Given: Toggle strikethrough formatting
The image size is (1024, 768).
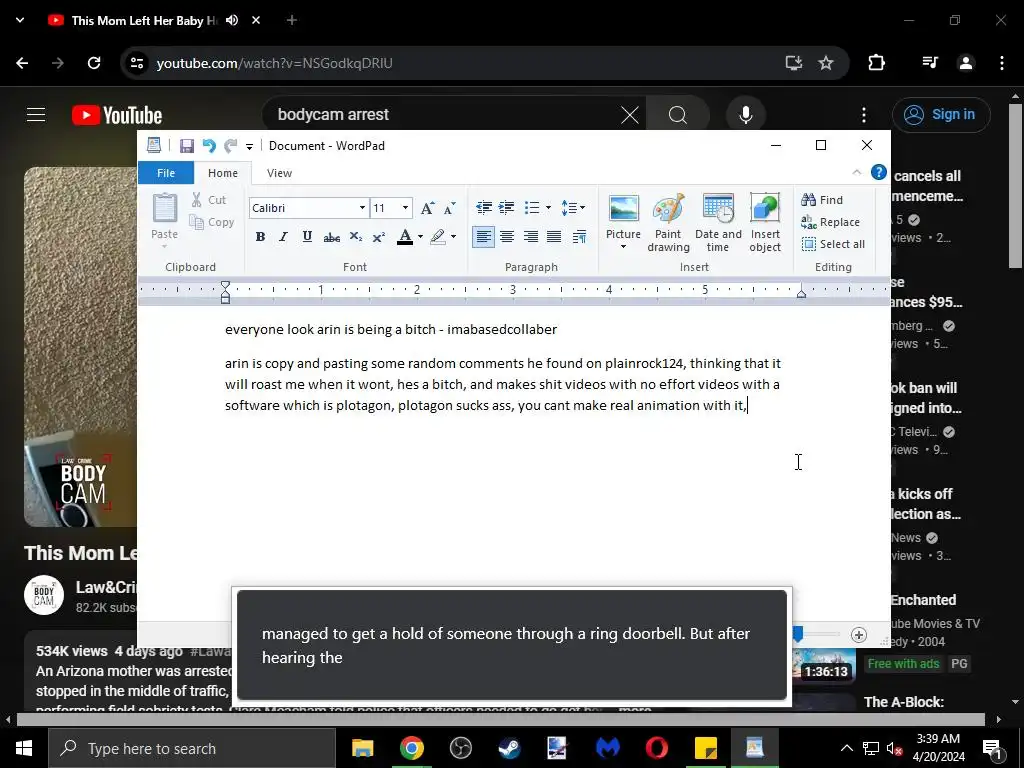Looking at the screenshot, I should coord(331,236).
